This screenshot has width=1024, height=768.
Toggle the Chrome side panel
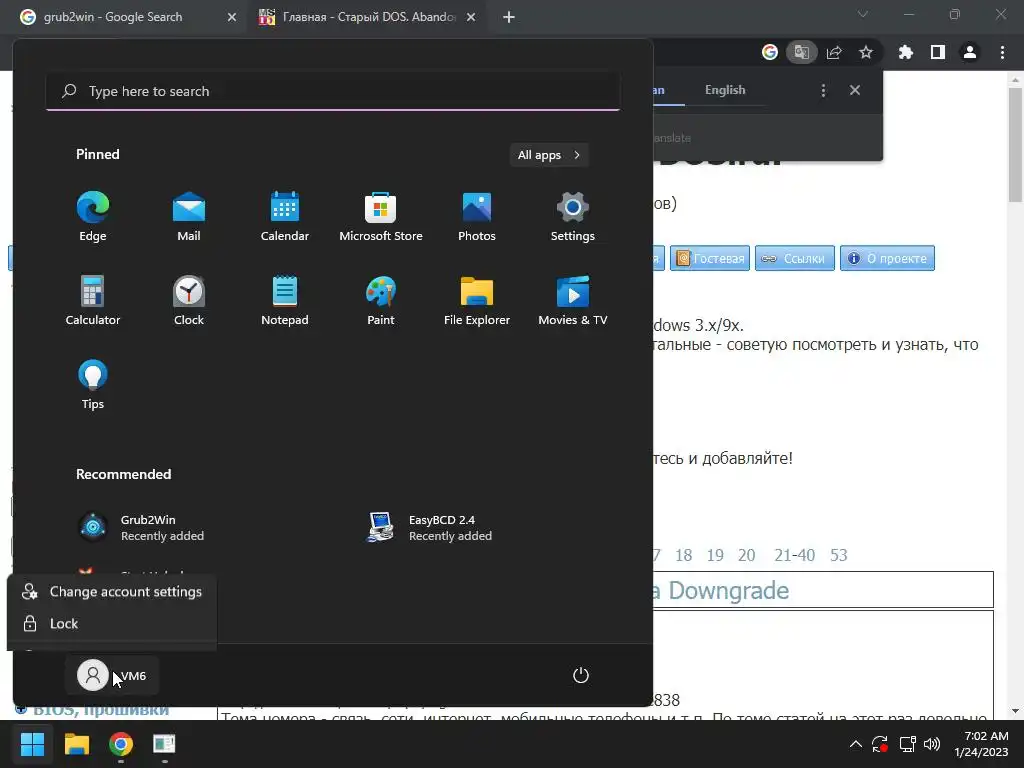(x=938, y=52)
